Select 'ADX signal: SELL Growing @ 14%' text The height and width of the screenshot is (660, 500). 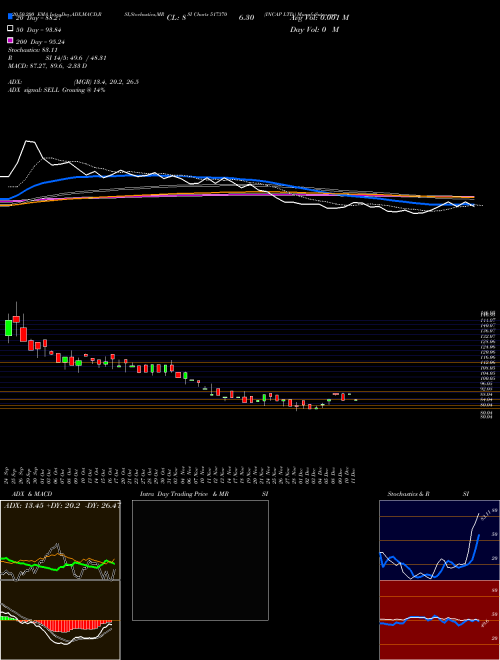(56, 90)
